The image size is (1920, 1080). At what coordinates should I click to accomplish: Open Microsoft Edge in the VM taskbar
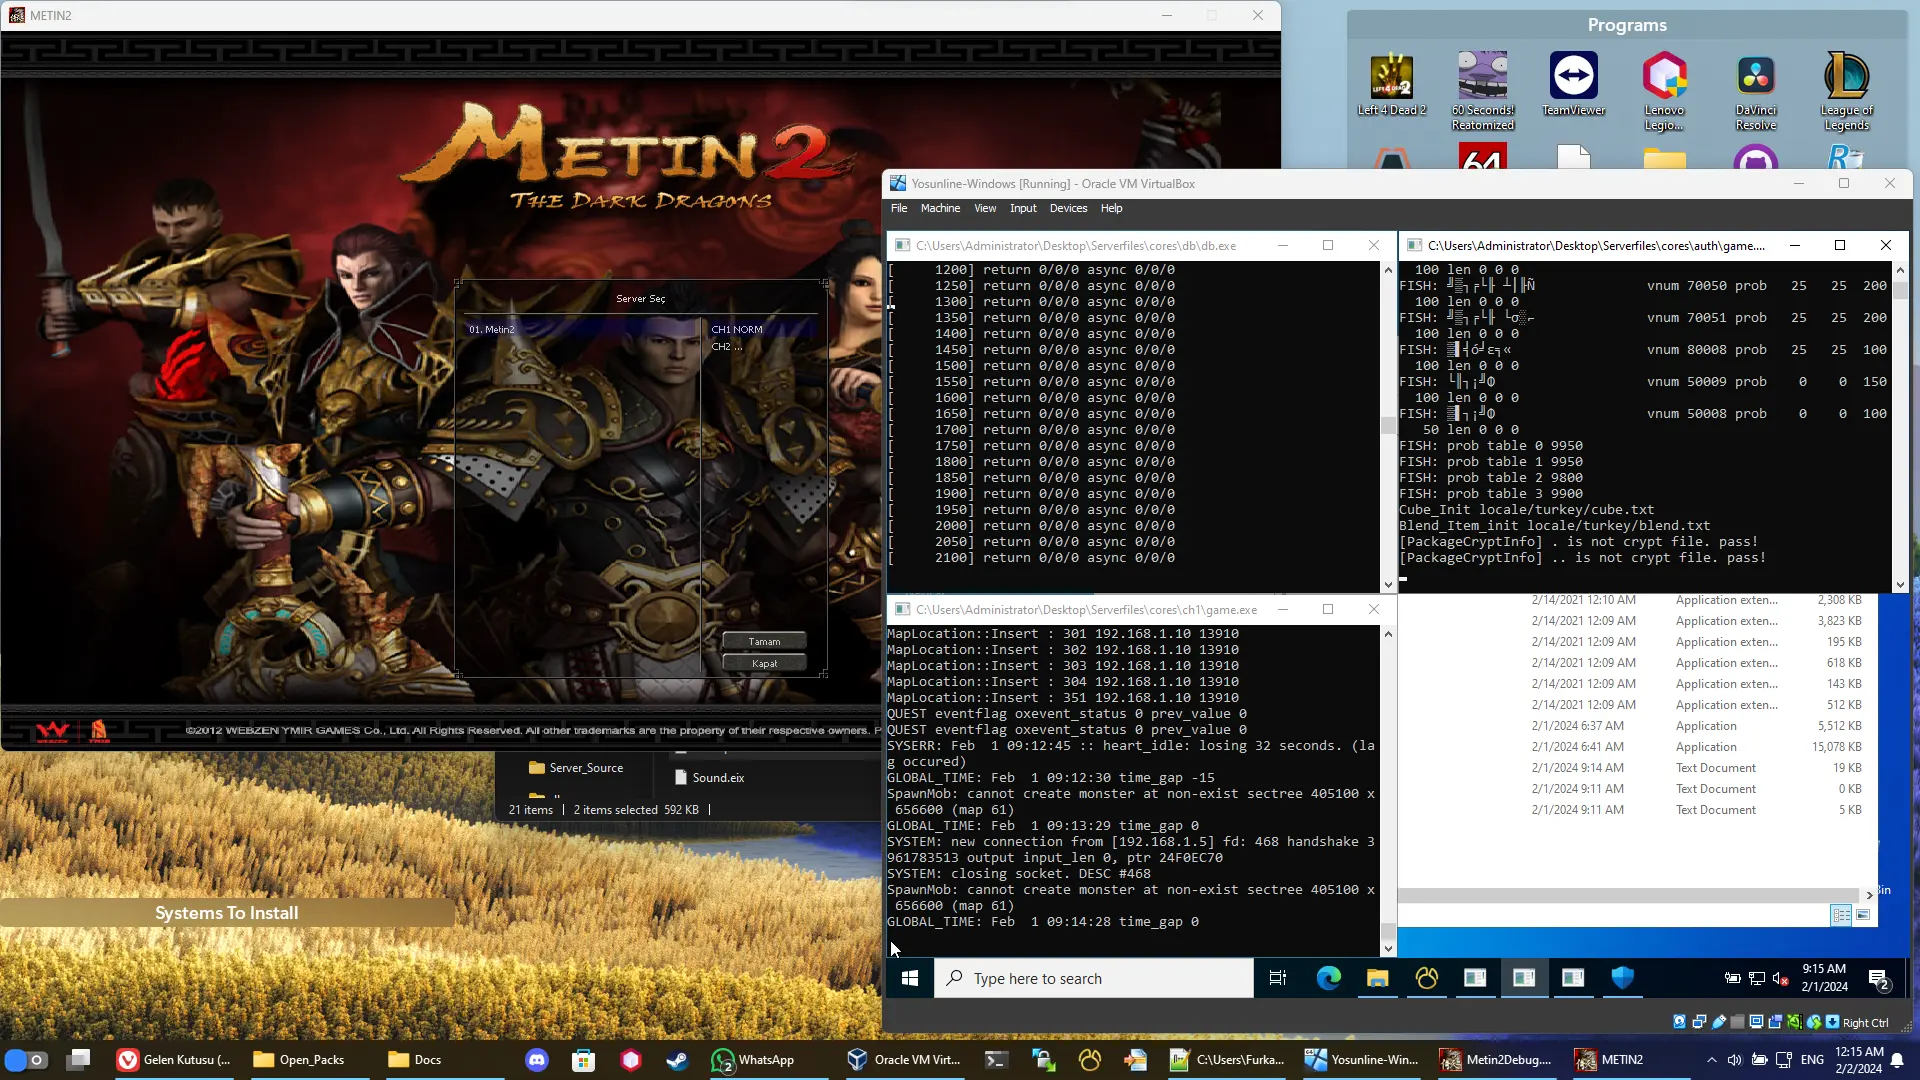tap(1328, 978)
